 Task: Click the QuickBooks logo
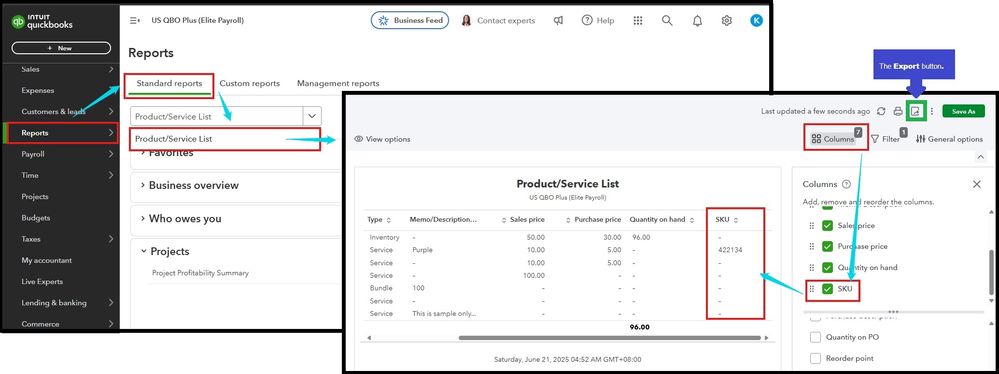click(x=42, y=22)
